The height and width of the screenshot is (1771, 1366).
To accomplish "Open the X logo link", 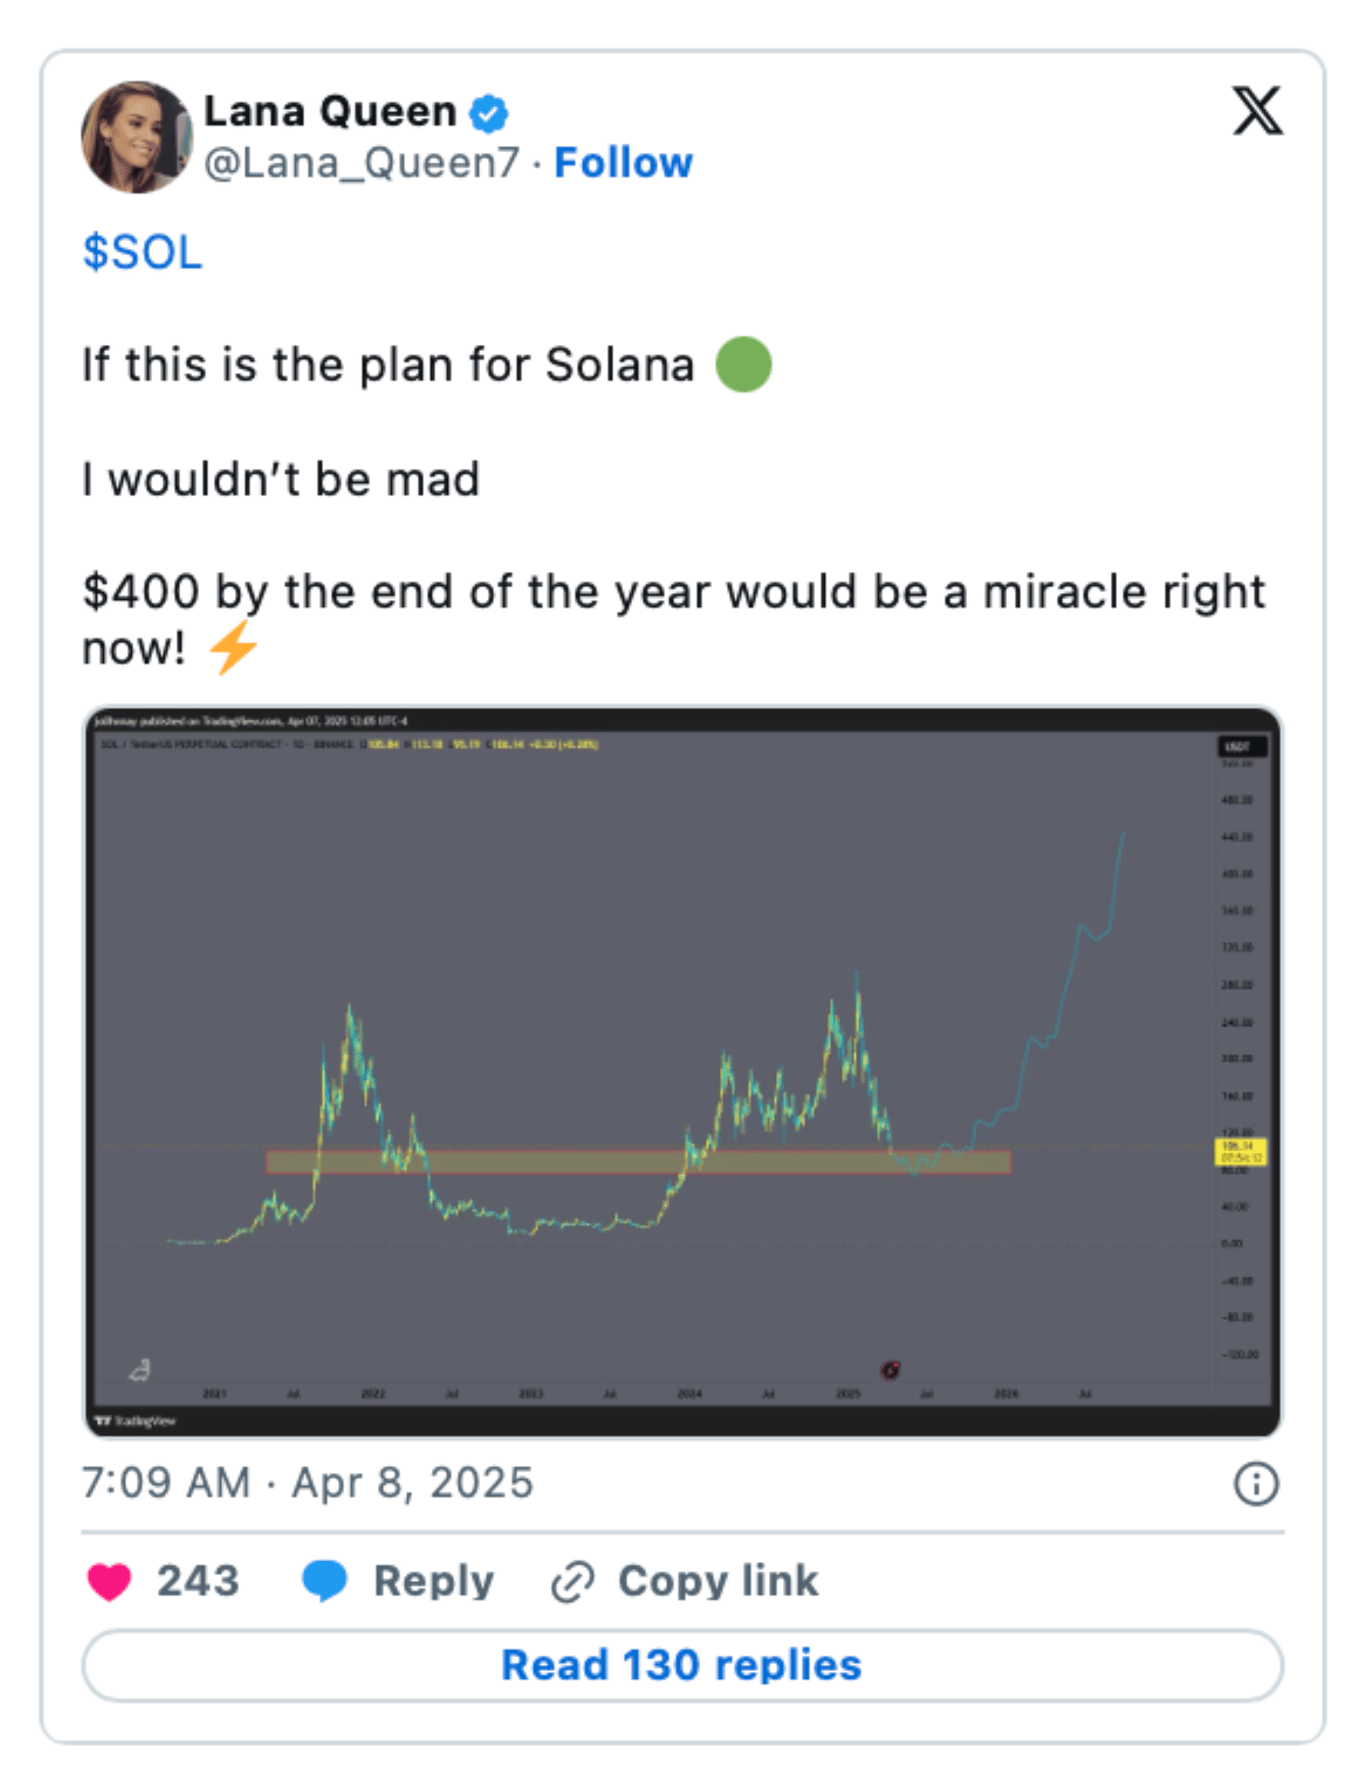I will click(1256, 110).
